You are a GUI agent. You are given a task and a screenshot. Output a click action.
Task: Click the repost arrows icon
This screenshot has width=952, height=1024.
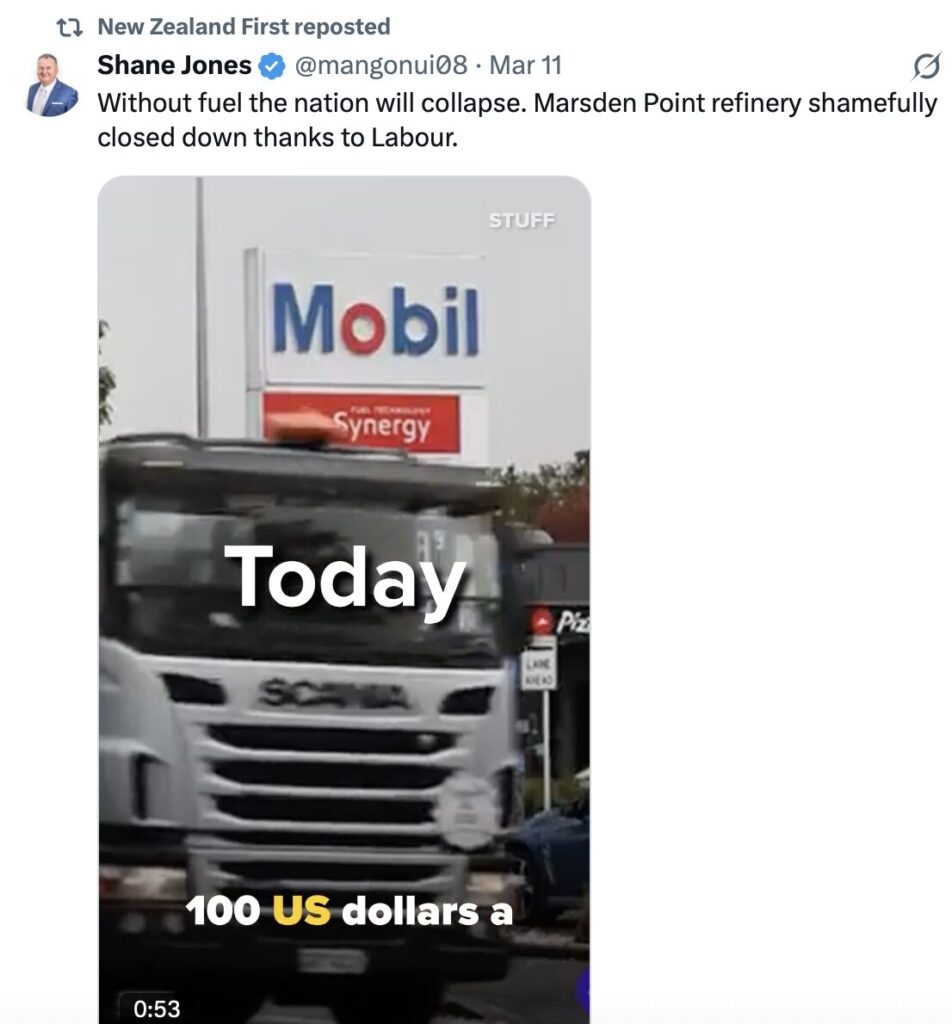pyautogui.click(x=69, y=27)
